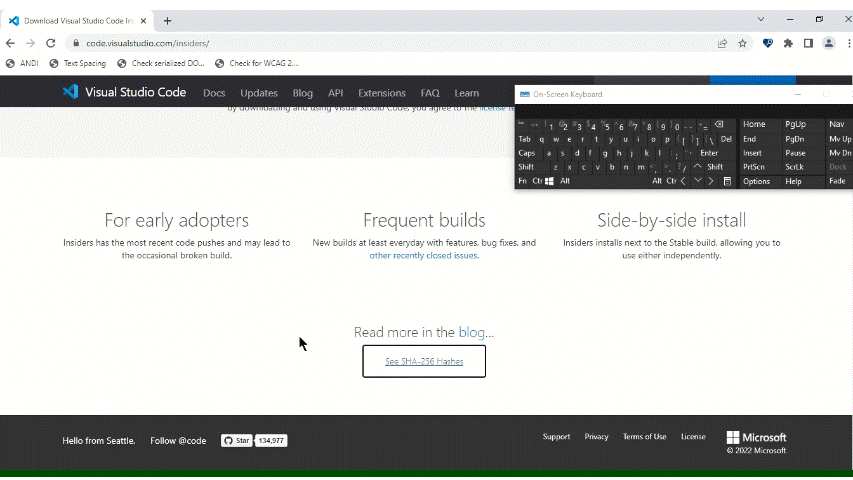This screenshot has height=480, width=853.
Task: Toggle ScrLk on the On-Screen Keyboard
Action: click(x=795, y=167)
